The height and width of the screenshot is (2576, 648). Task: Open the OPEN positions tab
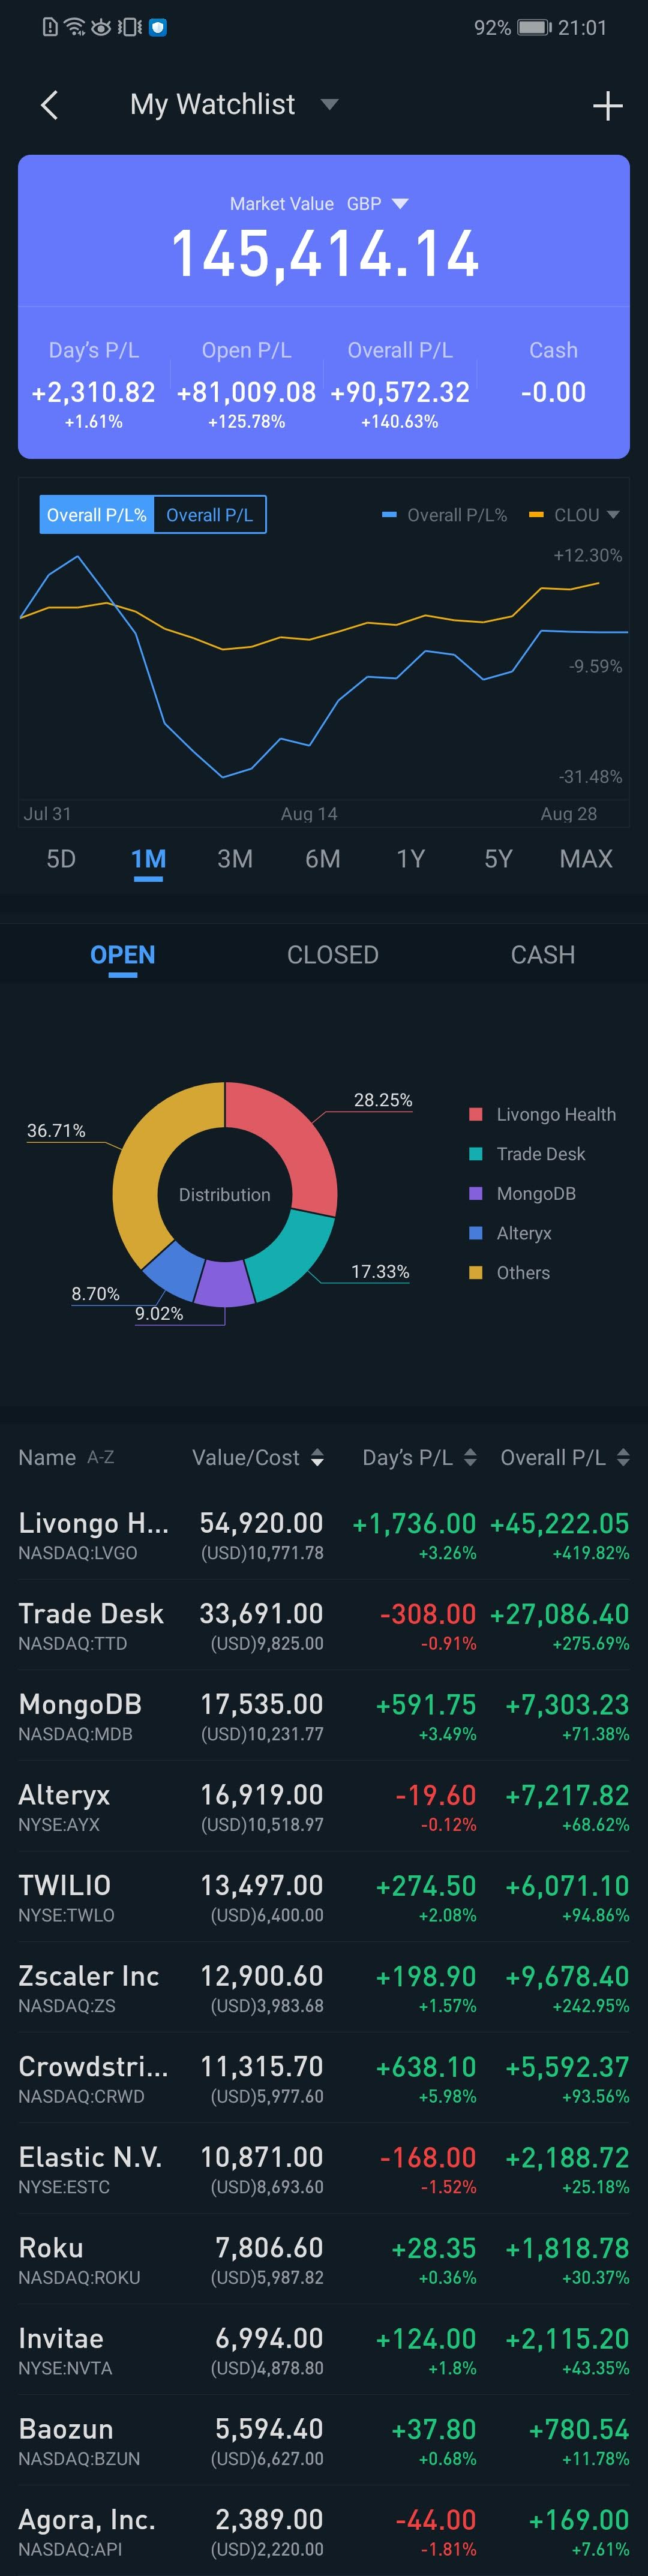click(123, 955)
